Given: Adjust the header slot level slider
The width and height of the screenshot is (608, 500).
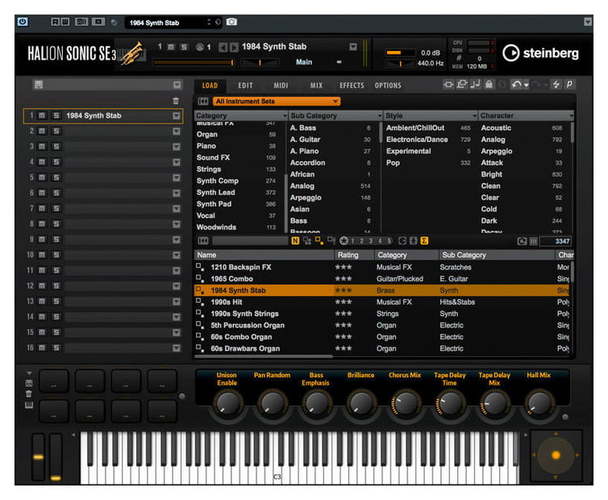Looking at the screenshot, I should tap(194, 62).
